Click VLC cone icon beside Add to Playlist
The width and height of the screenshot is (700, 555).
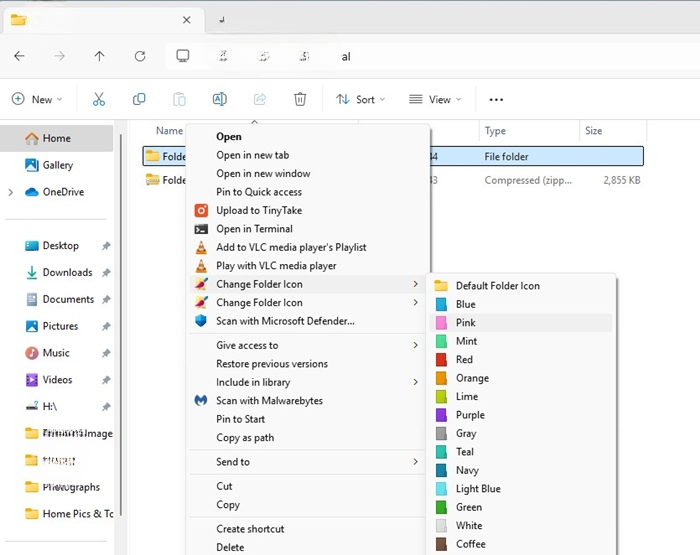[201, 247]
